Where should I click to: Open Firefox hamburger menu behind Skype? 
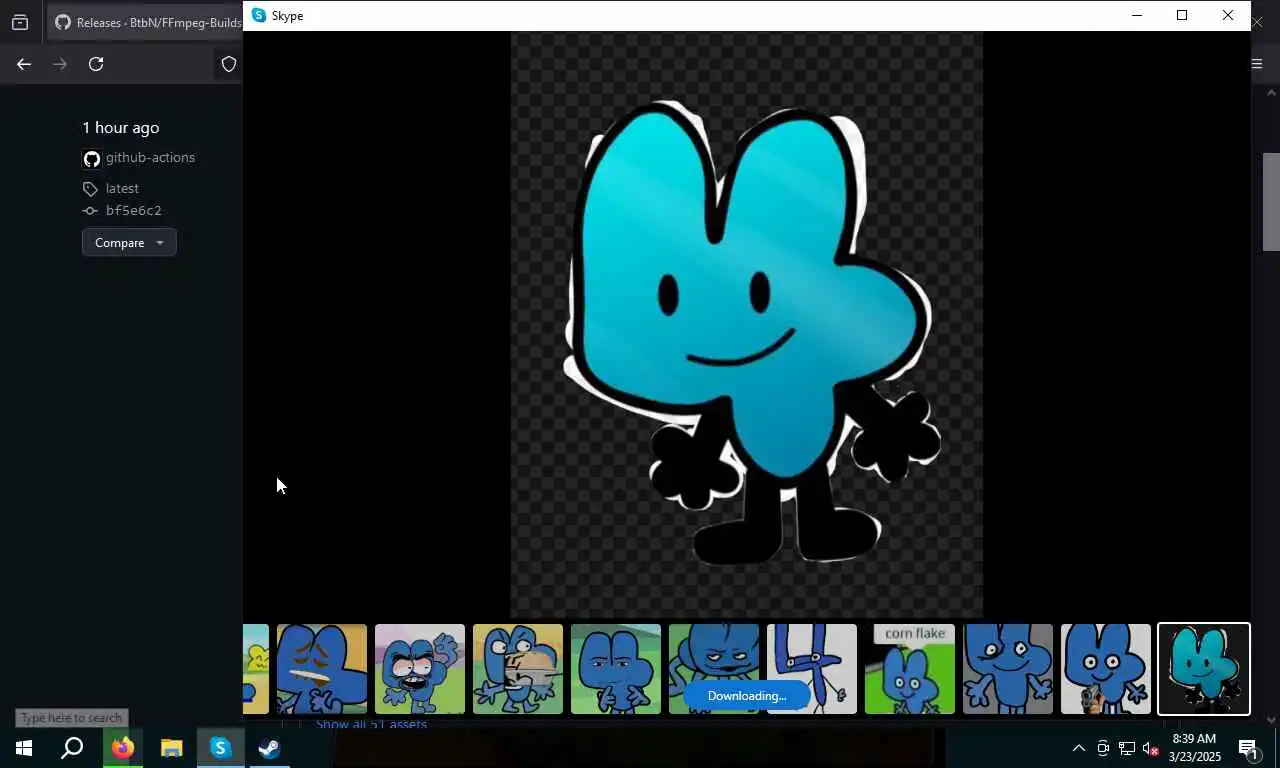[x=1257, y=64]
